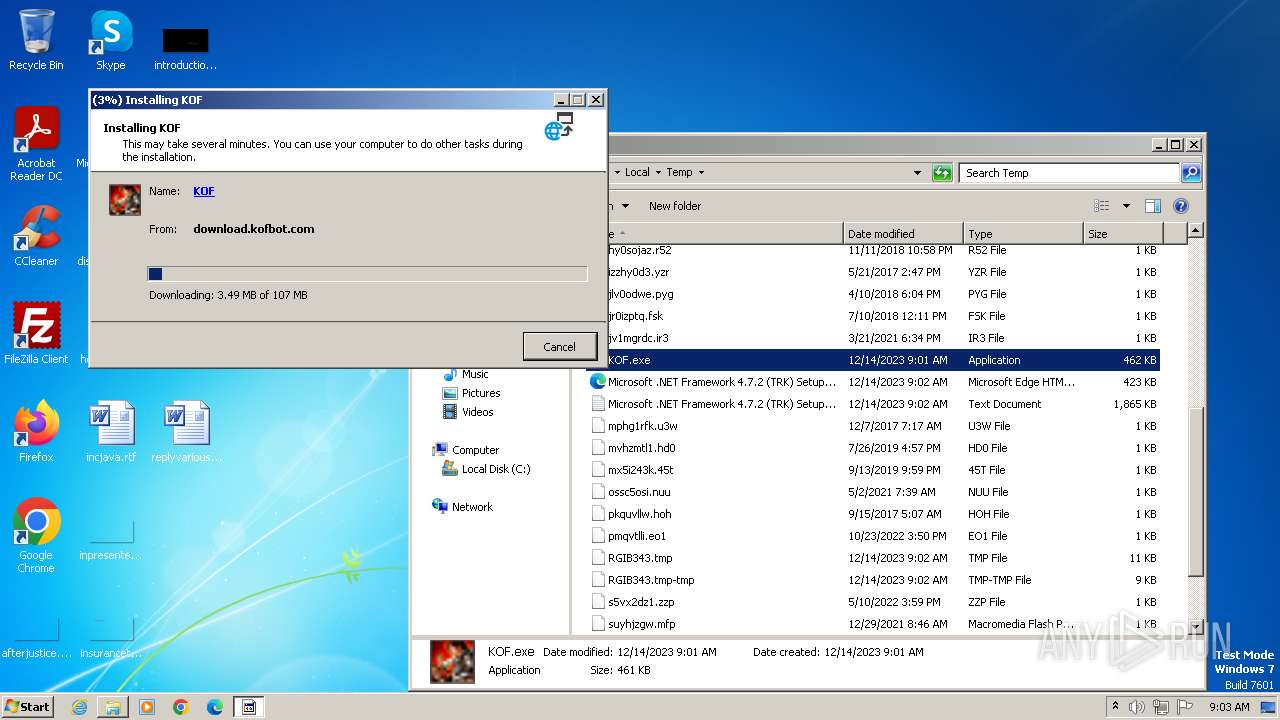Select Computer in navigation pane

[466, 450]
